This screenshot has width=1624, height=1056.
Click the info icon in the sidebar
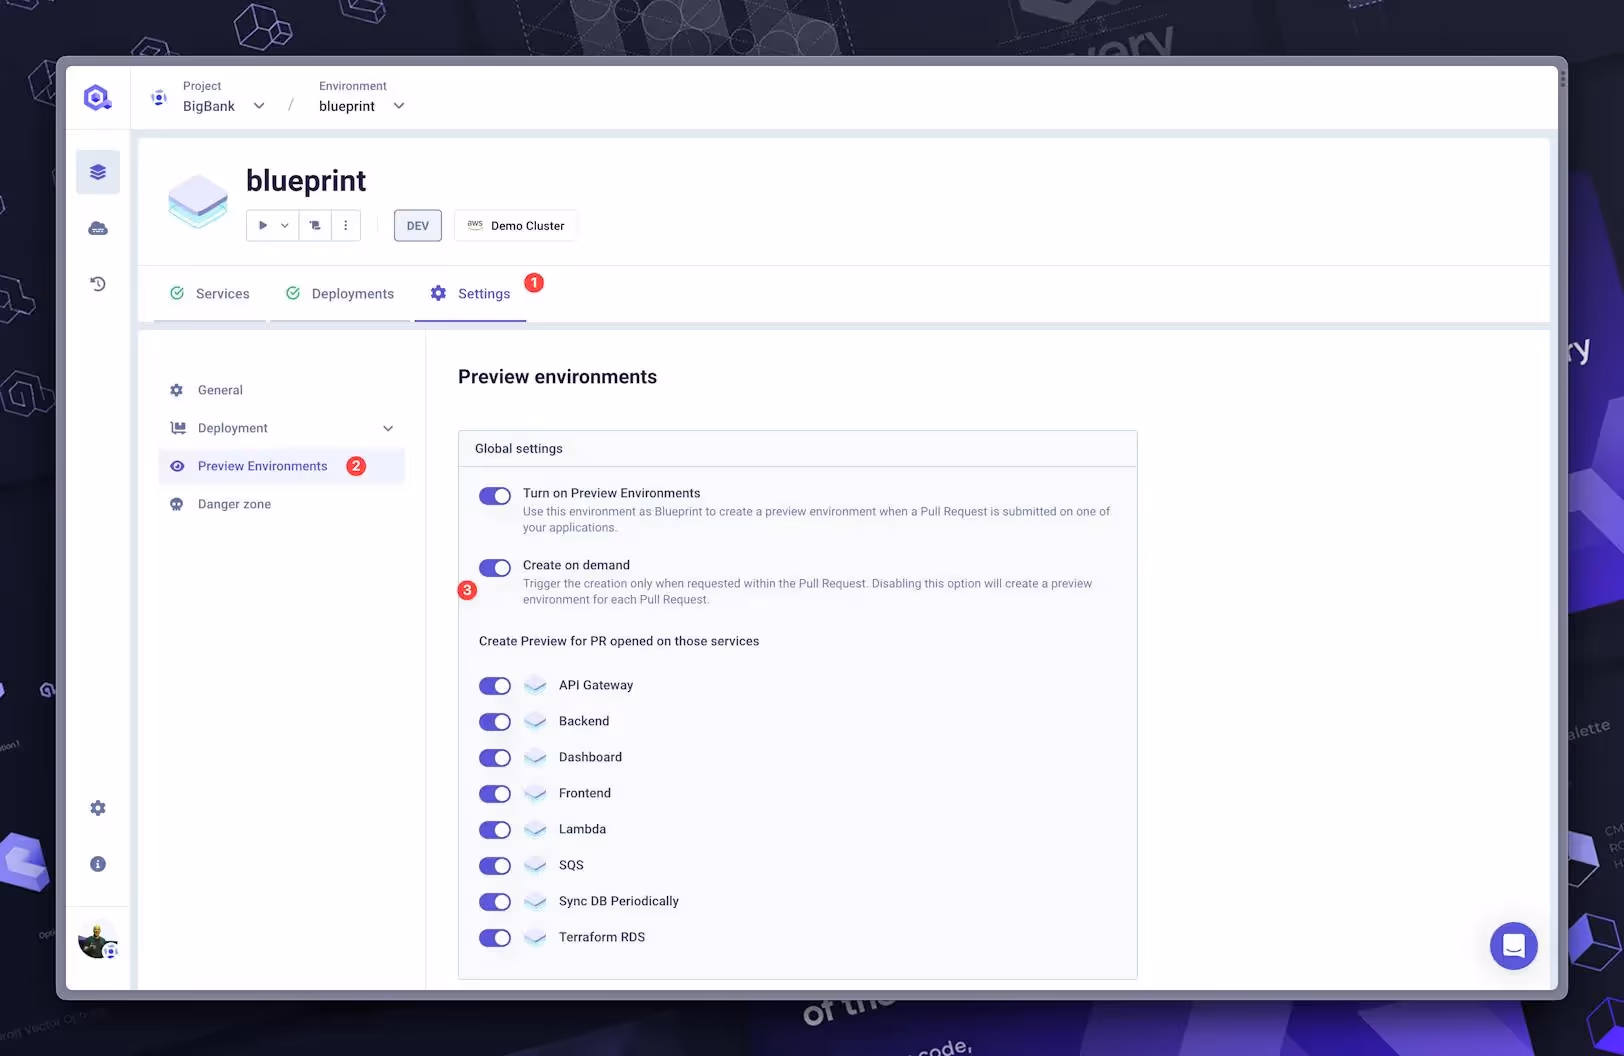tap(97, 863)
